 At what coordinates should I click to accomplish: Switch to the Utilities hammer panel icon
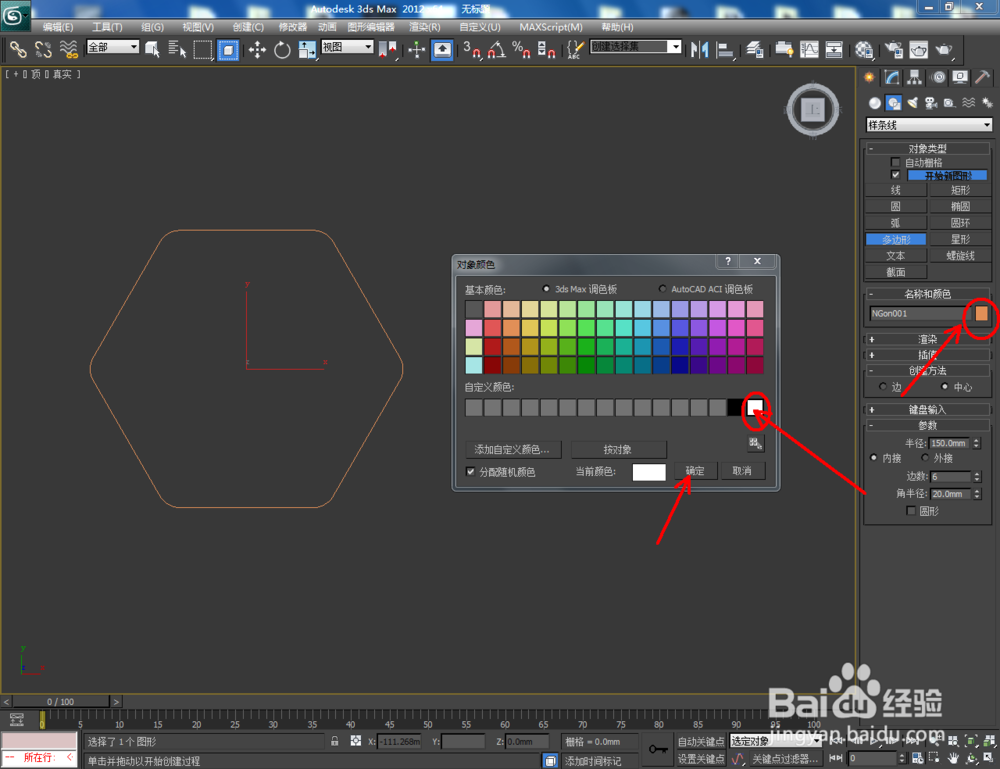point(982,78)
